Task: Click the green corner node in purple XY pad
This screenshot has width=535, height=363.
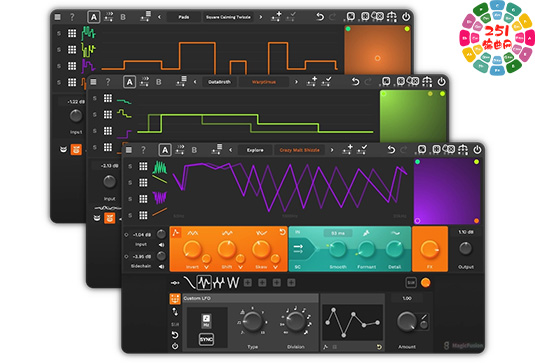Action: (x=417, y=162)
